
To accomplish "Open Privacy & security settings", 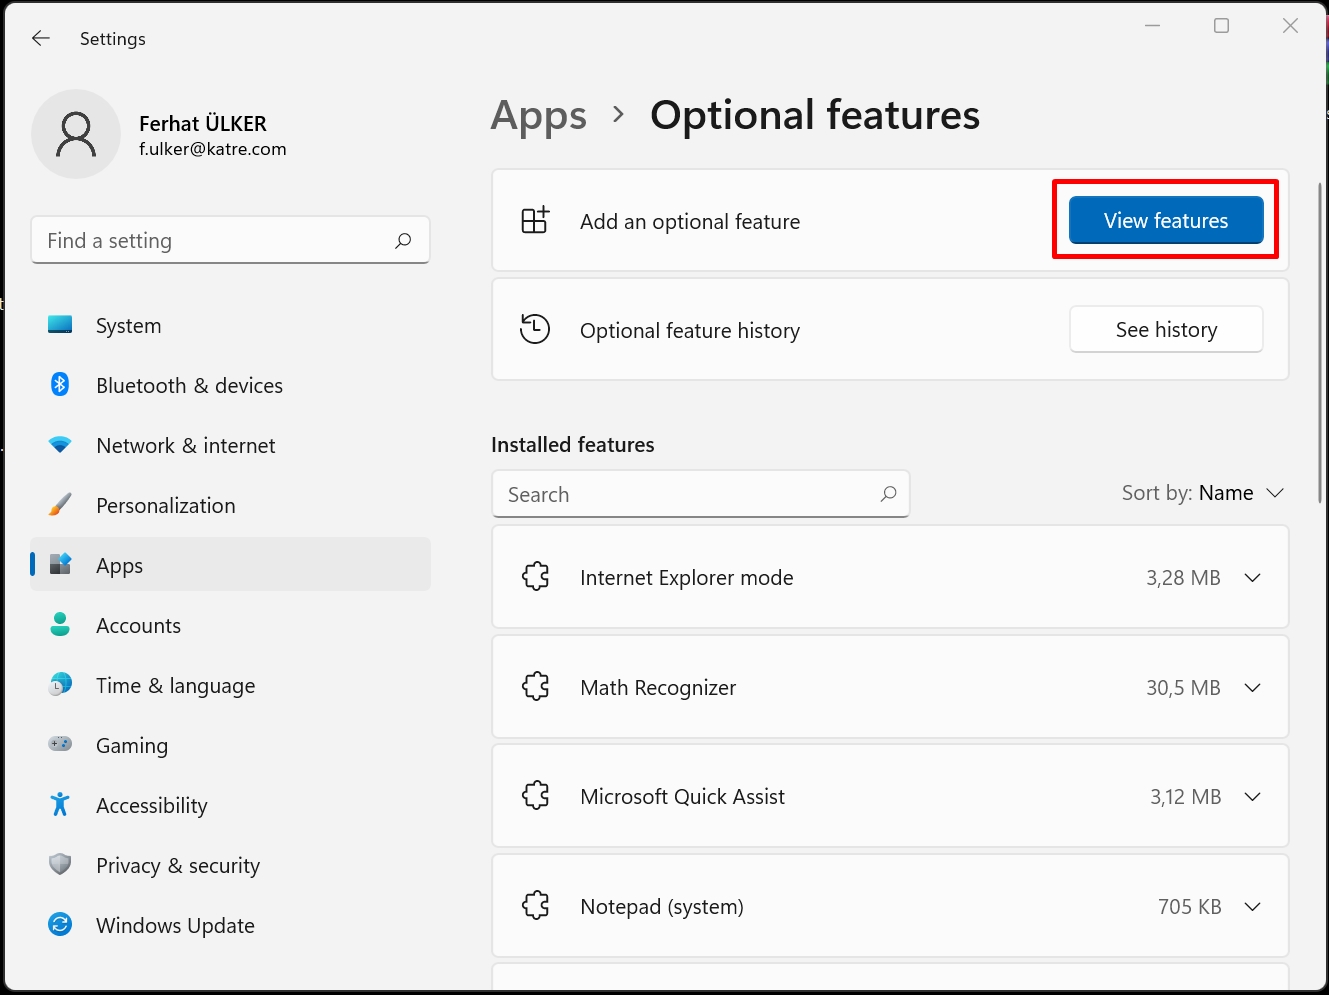I will pyautogui.click(x=231, y=865).
